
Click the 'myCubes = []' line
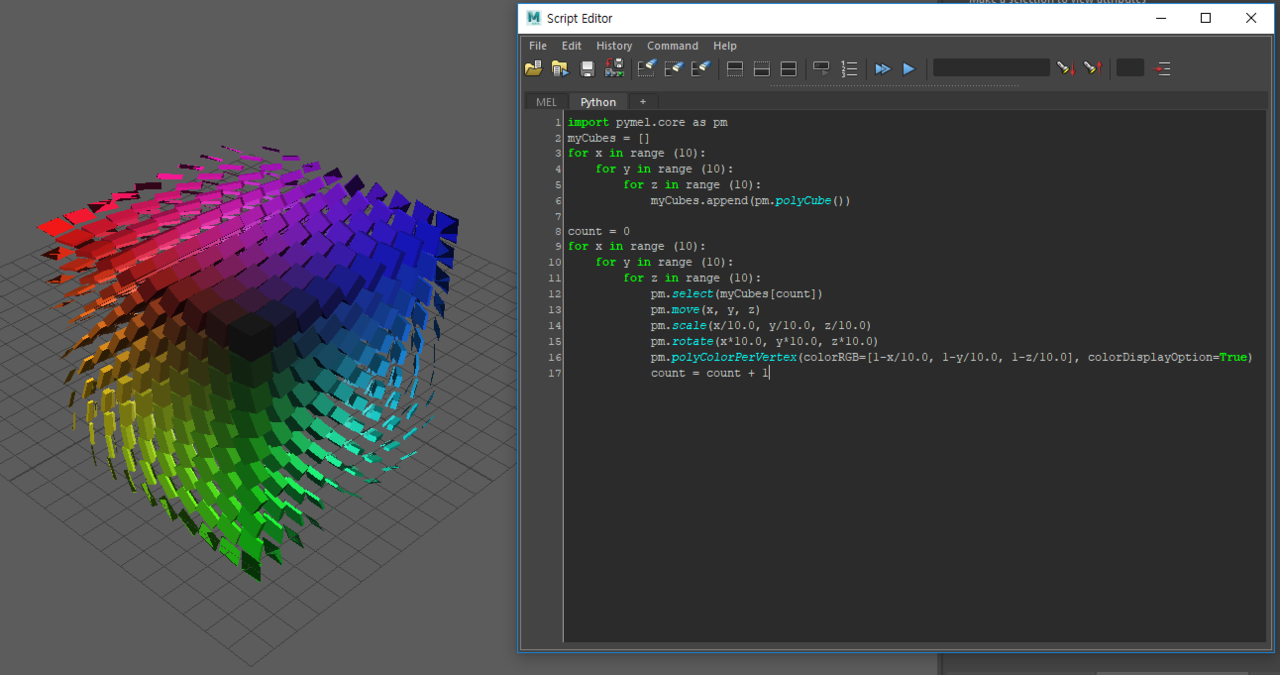[x=609, y=138]
